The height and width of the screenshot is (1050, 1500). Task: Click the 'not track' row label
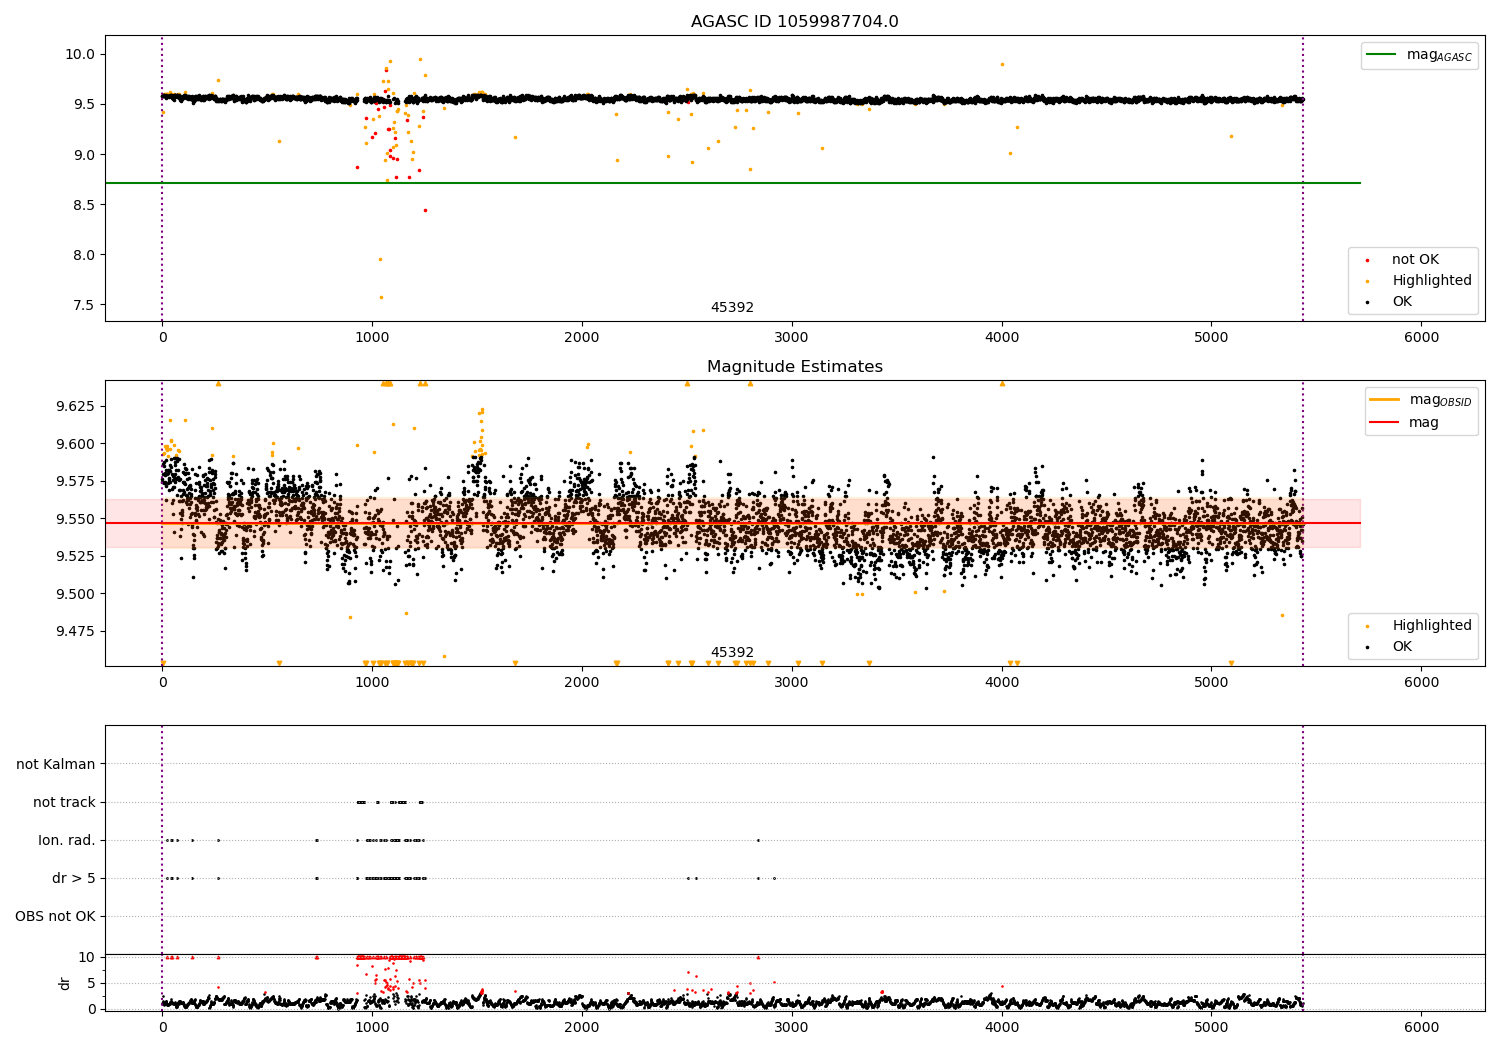point(64,803)
